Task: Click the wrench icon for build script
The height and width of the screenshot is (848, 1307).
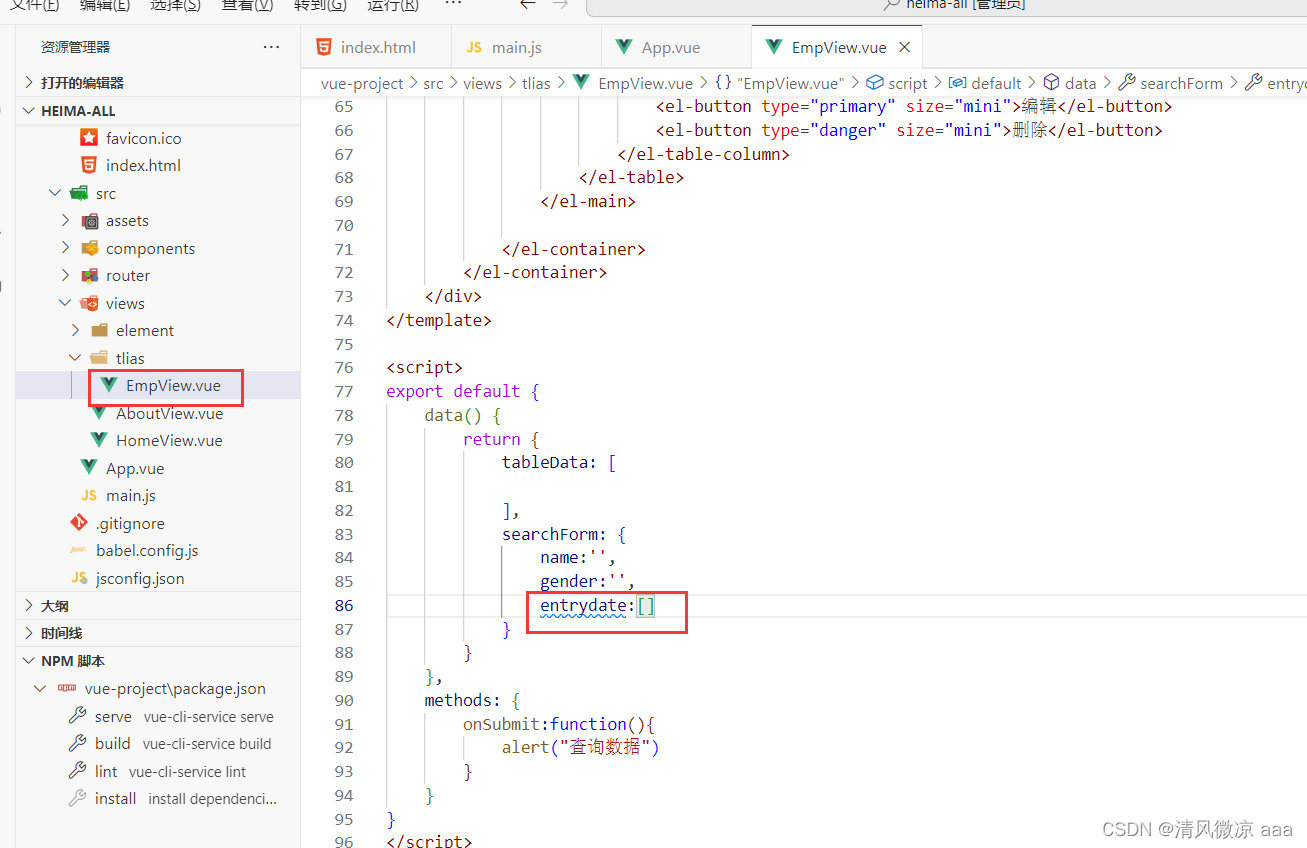Action: 77,743
